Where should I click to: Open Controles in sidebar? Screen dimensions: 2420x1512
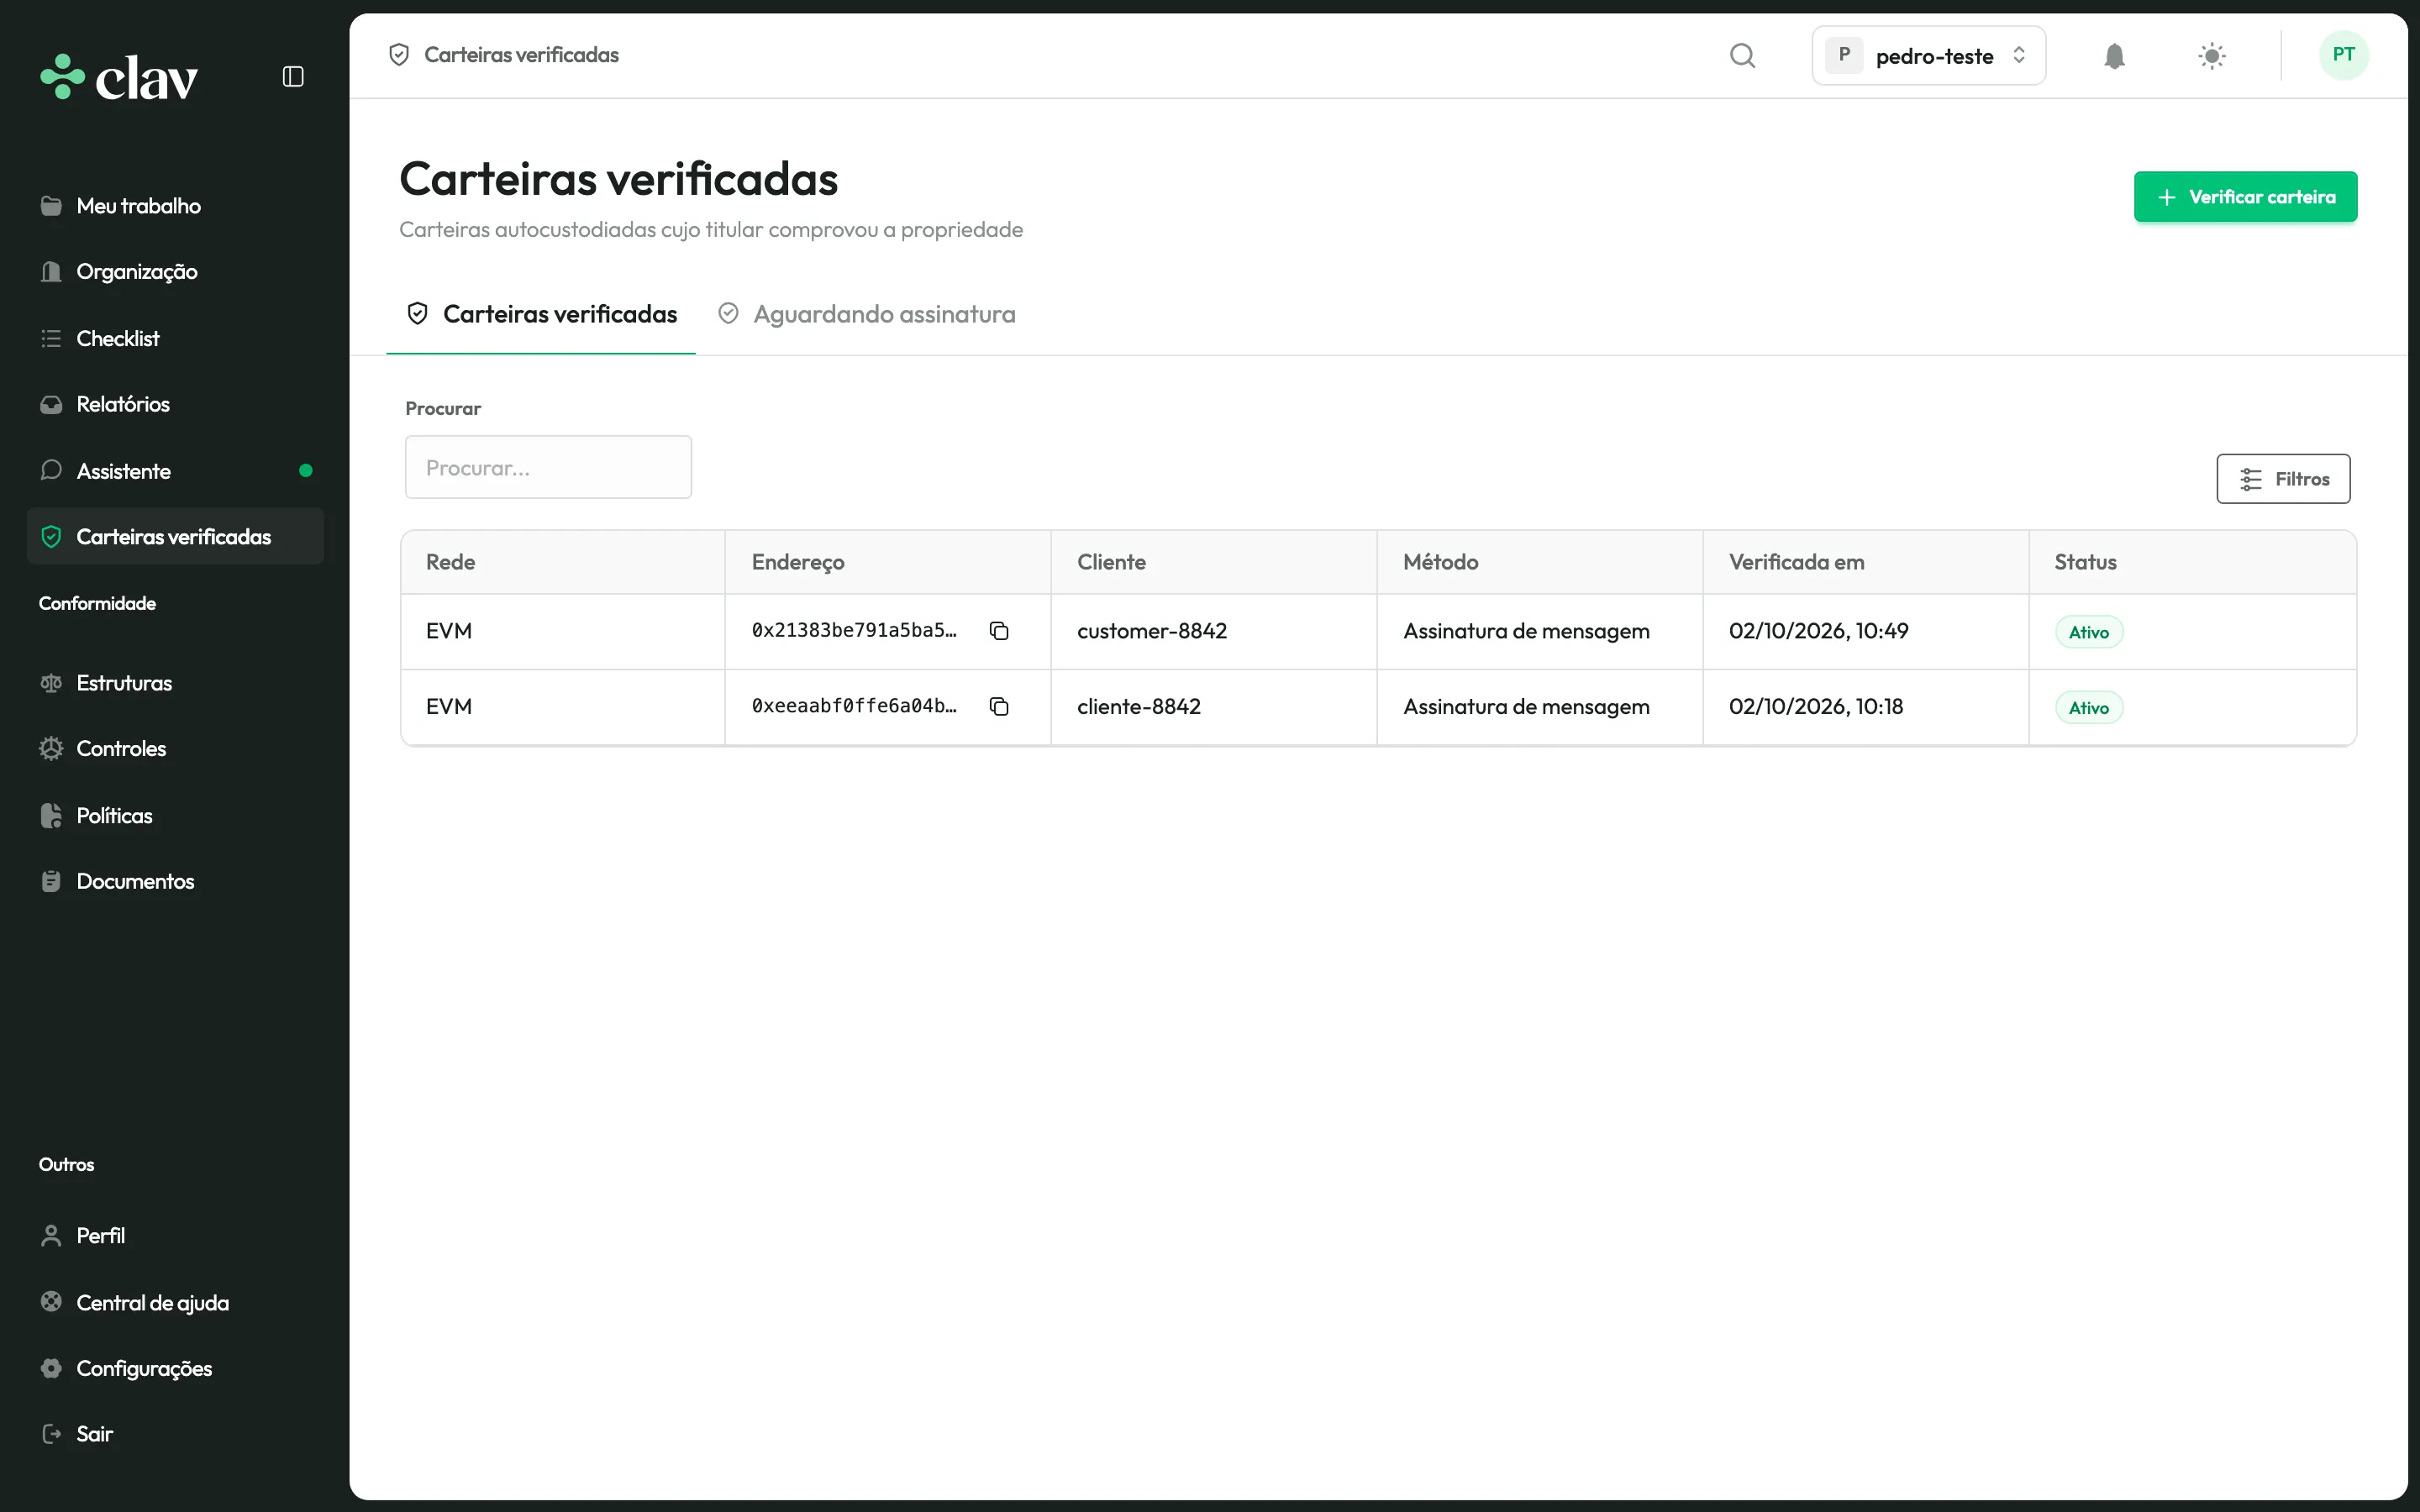coord(176,749)
